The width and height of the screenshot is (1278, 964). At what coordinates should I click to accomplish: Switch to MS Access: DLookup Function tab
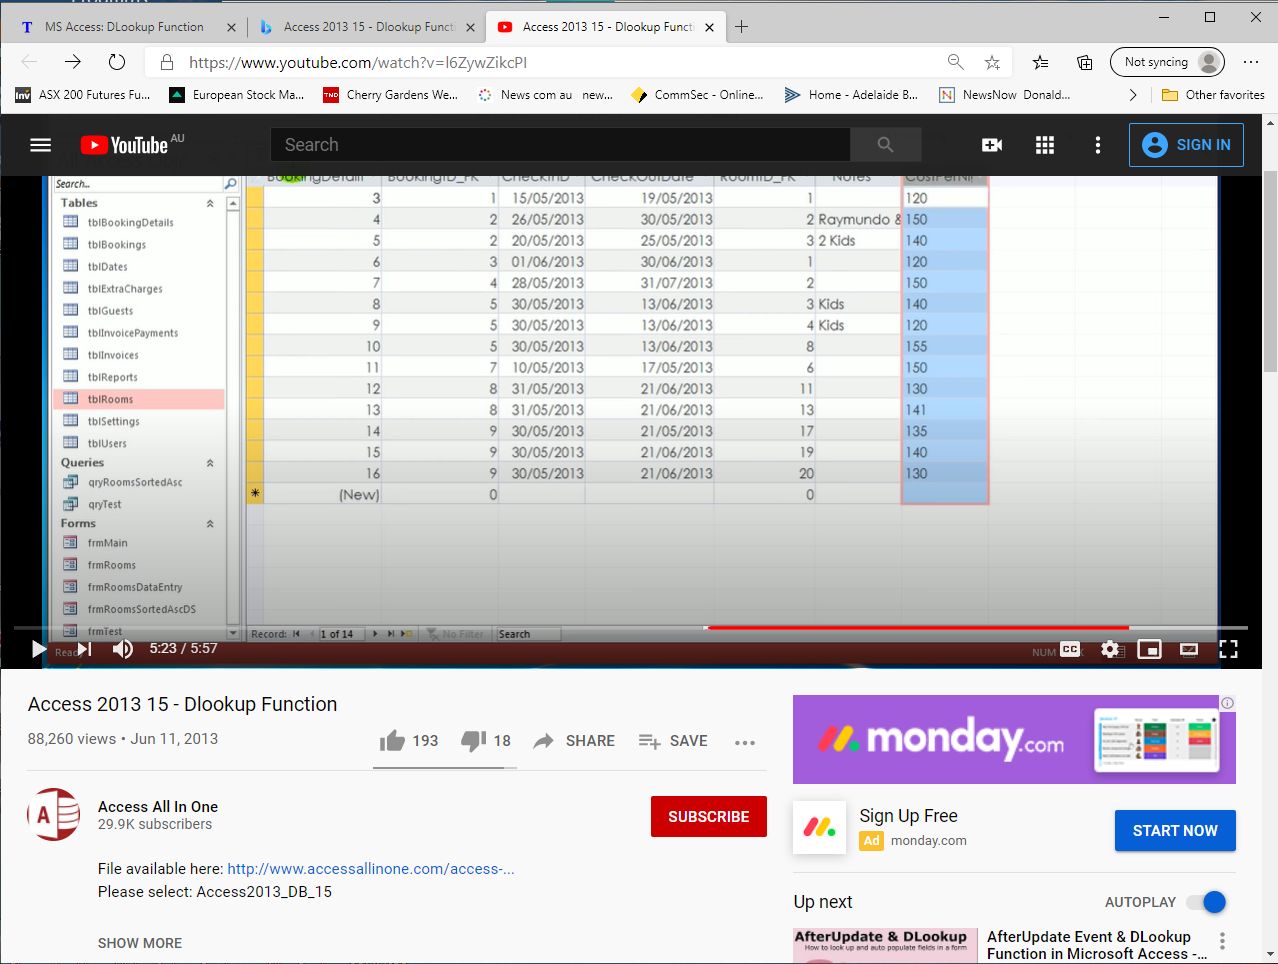[124, 27]
